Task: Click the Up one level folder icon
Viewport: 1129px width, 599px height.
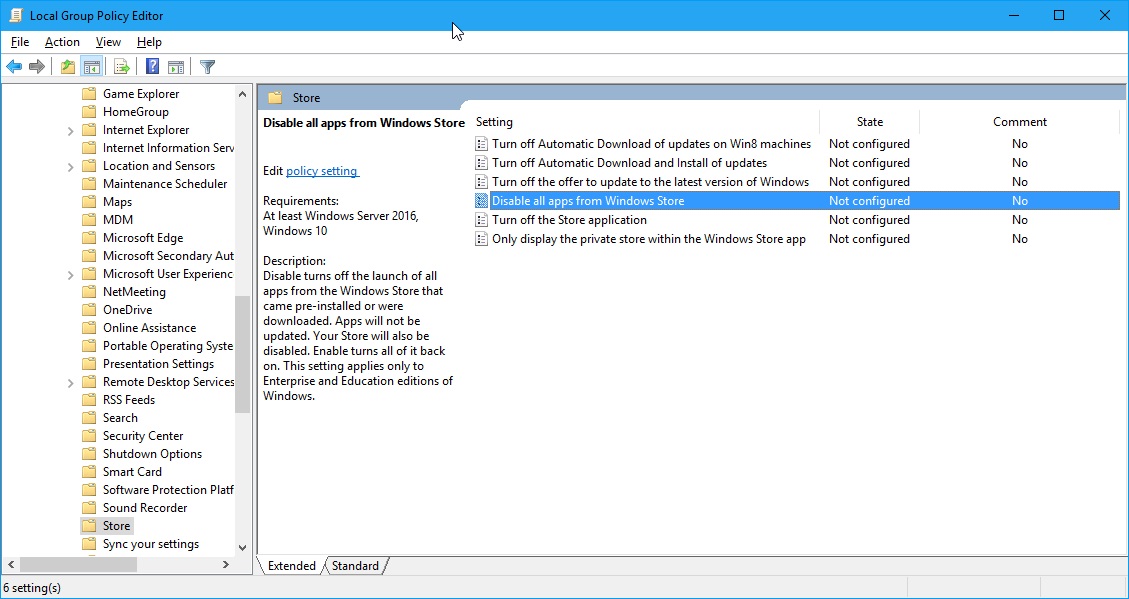Action: pos(68,67)
